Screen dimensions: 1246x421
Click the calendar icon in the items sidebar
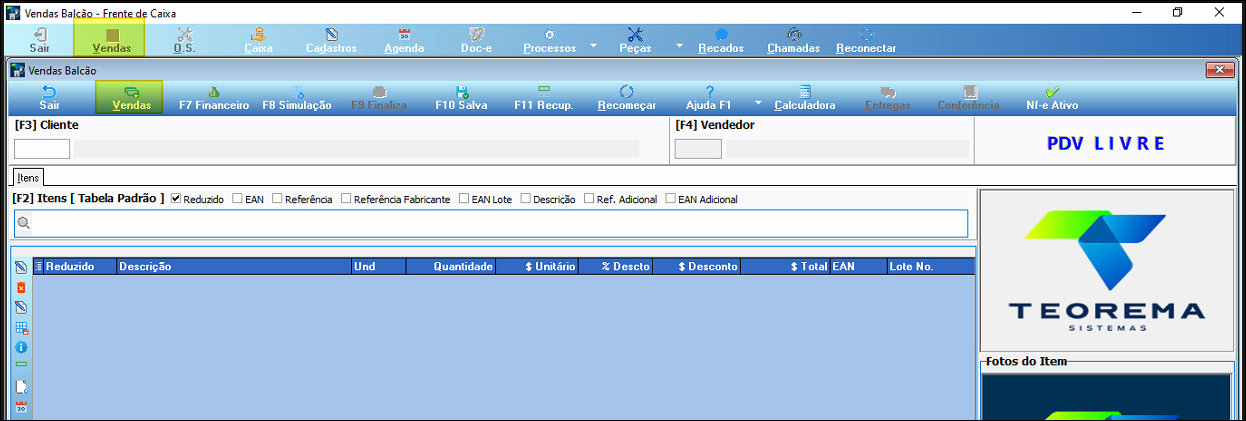(x=21, y=406)
